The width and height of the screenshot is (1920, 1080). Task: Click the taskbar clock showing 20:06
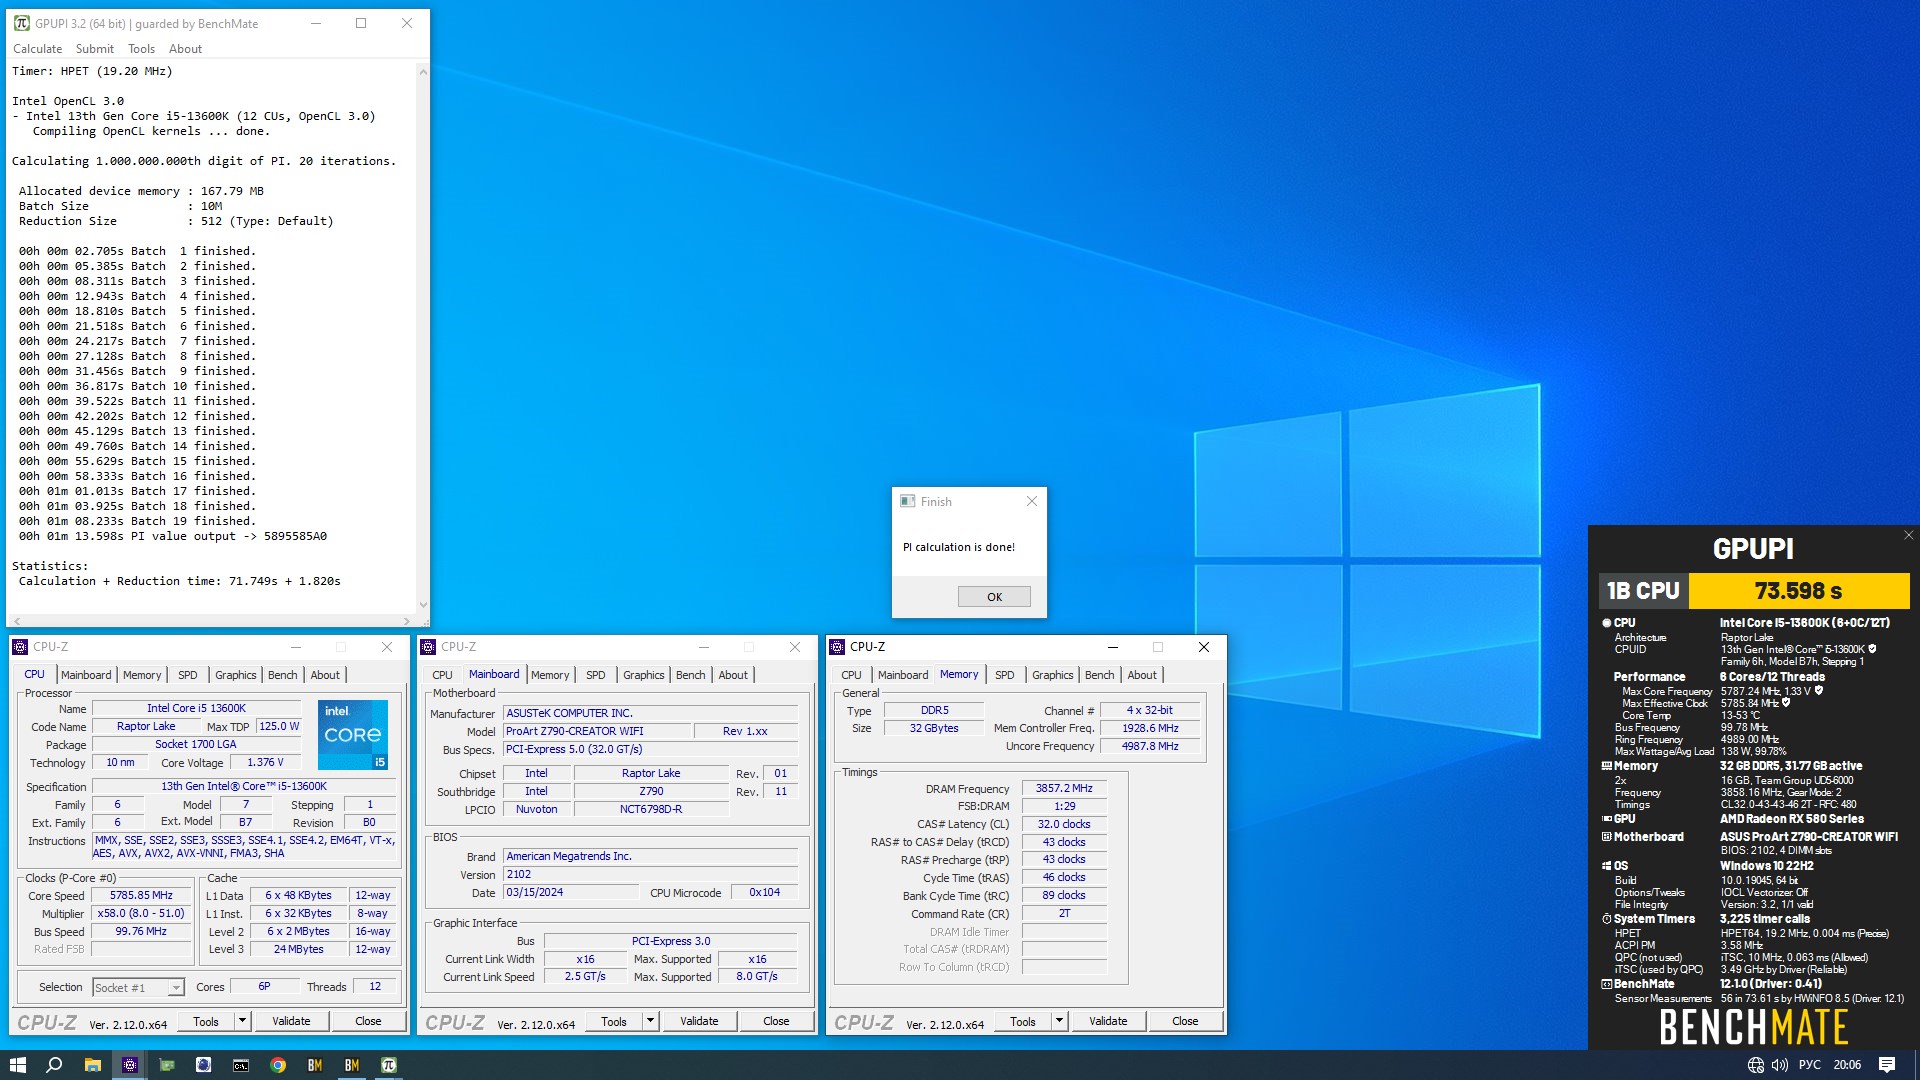pos(1847,1065)
